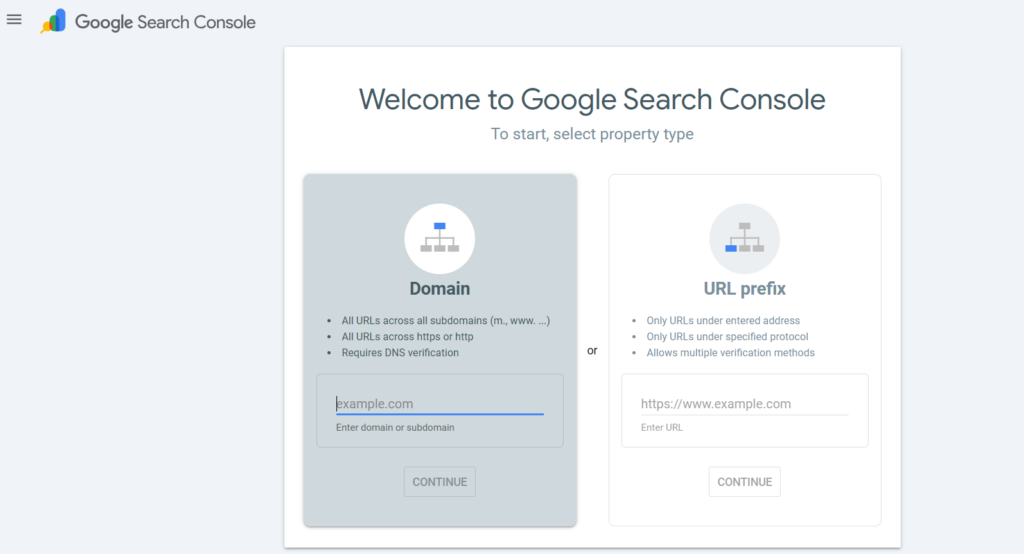Screen dimensions: 1024x554
Task: Click CONTINUE under the Domain card
Action: 440,481
